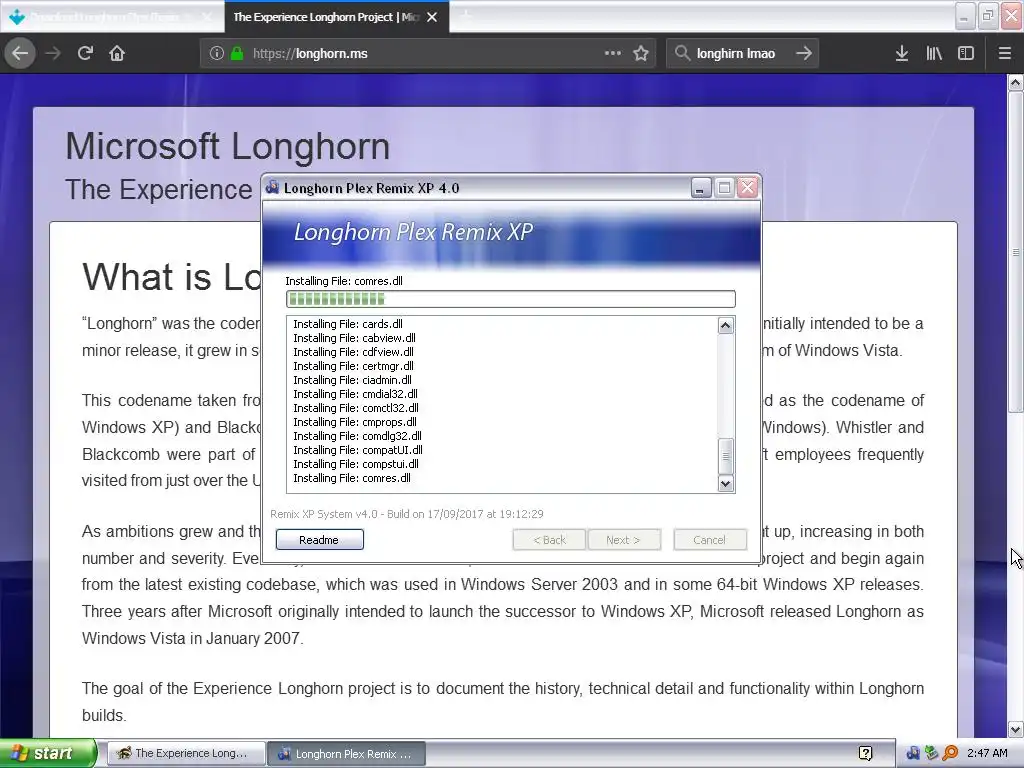Image resolution: width=1024 pixels, height=768 pixels.
Task: Click the browser page scroll up arrow
Action: 1016,82
